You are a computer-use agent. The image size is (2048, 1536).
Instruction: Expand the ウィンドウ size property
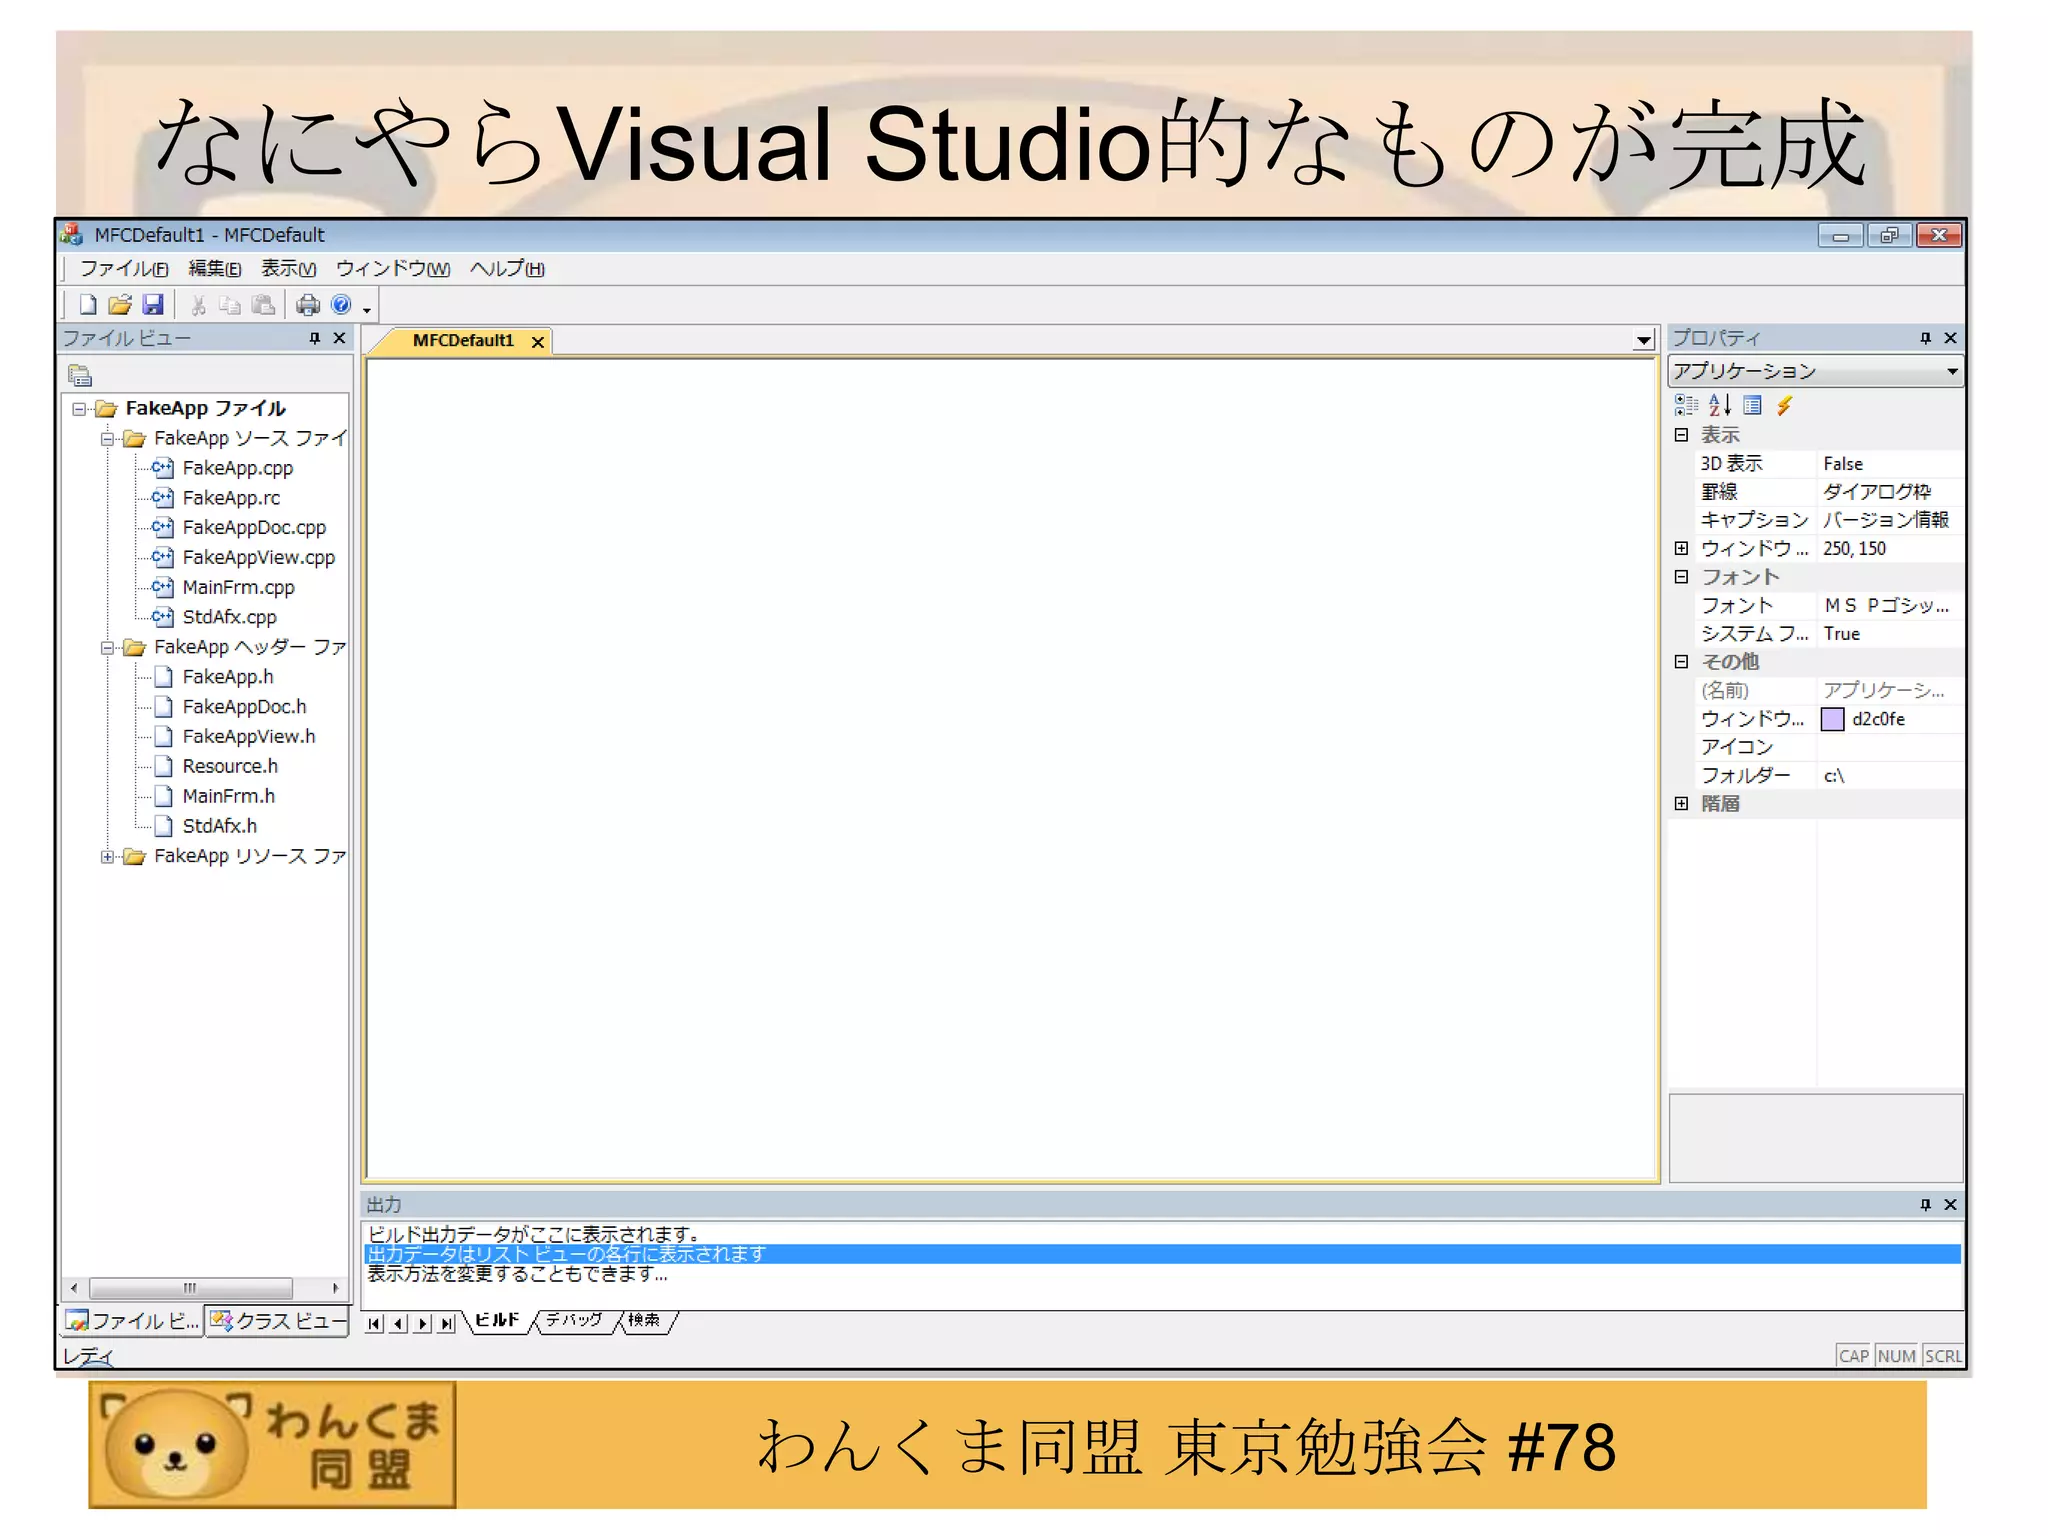point(1681,548)
